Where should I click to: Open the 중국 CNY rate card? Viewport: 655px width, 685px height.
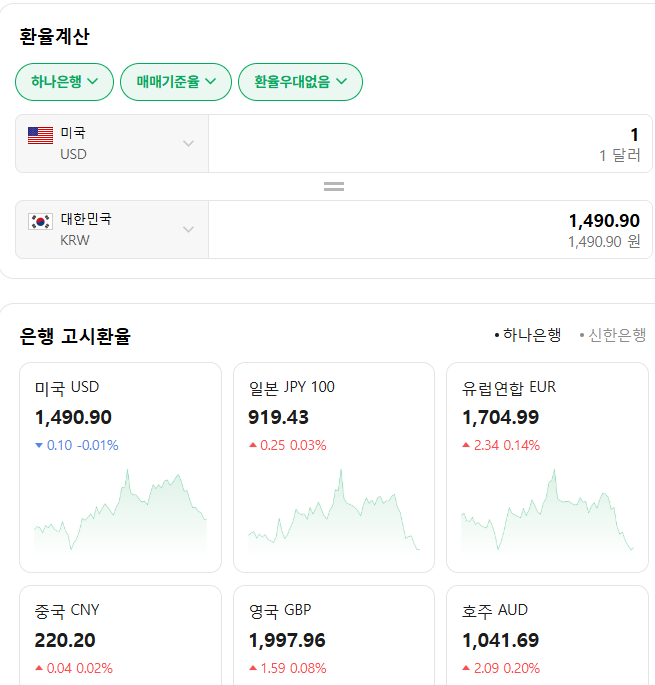tap(120, 635)
